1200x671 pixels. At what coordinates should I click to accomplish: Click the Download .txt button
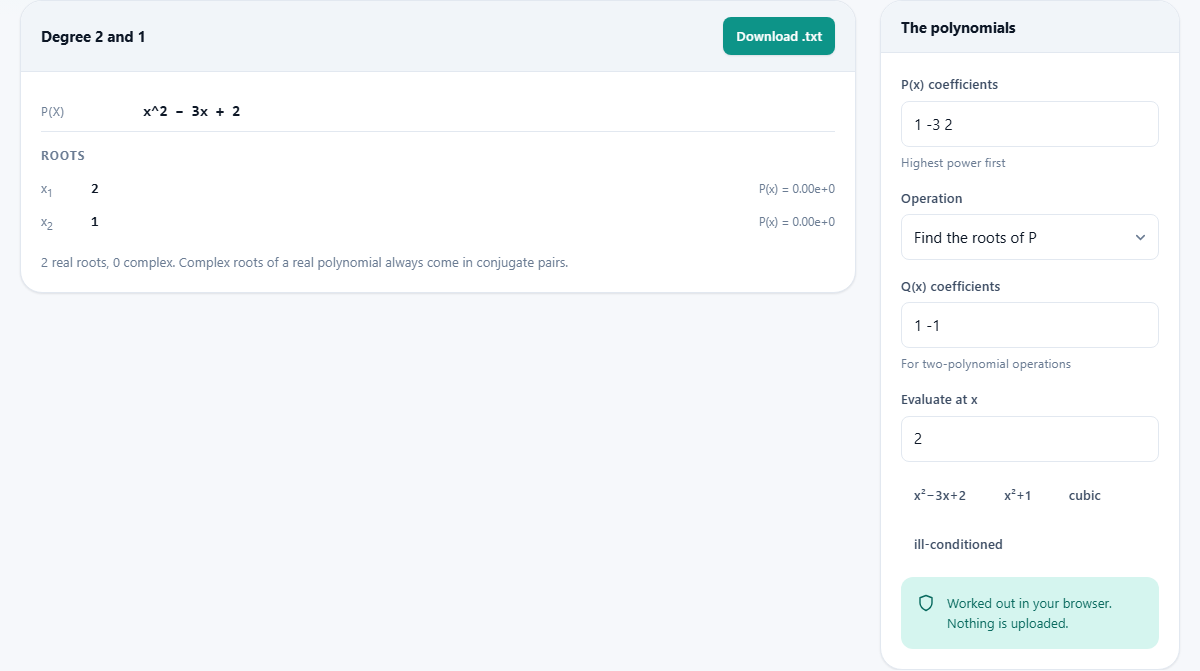click(778, 36)
